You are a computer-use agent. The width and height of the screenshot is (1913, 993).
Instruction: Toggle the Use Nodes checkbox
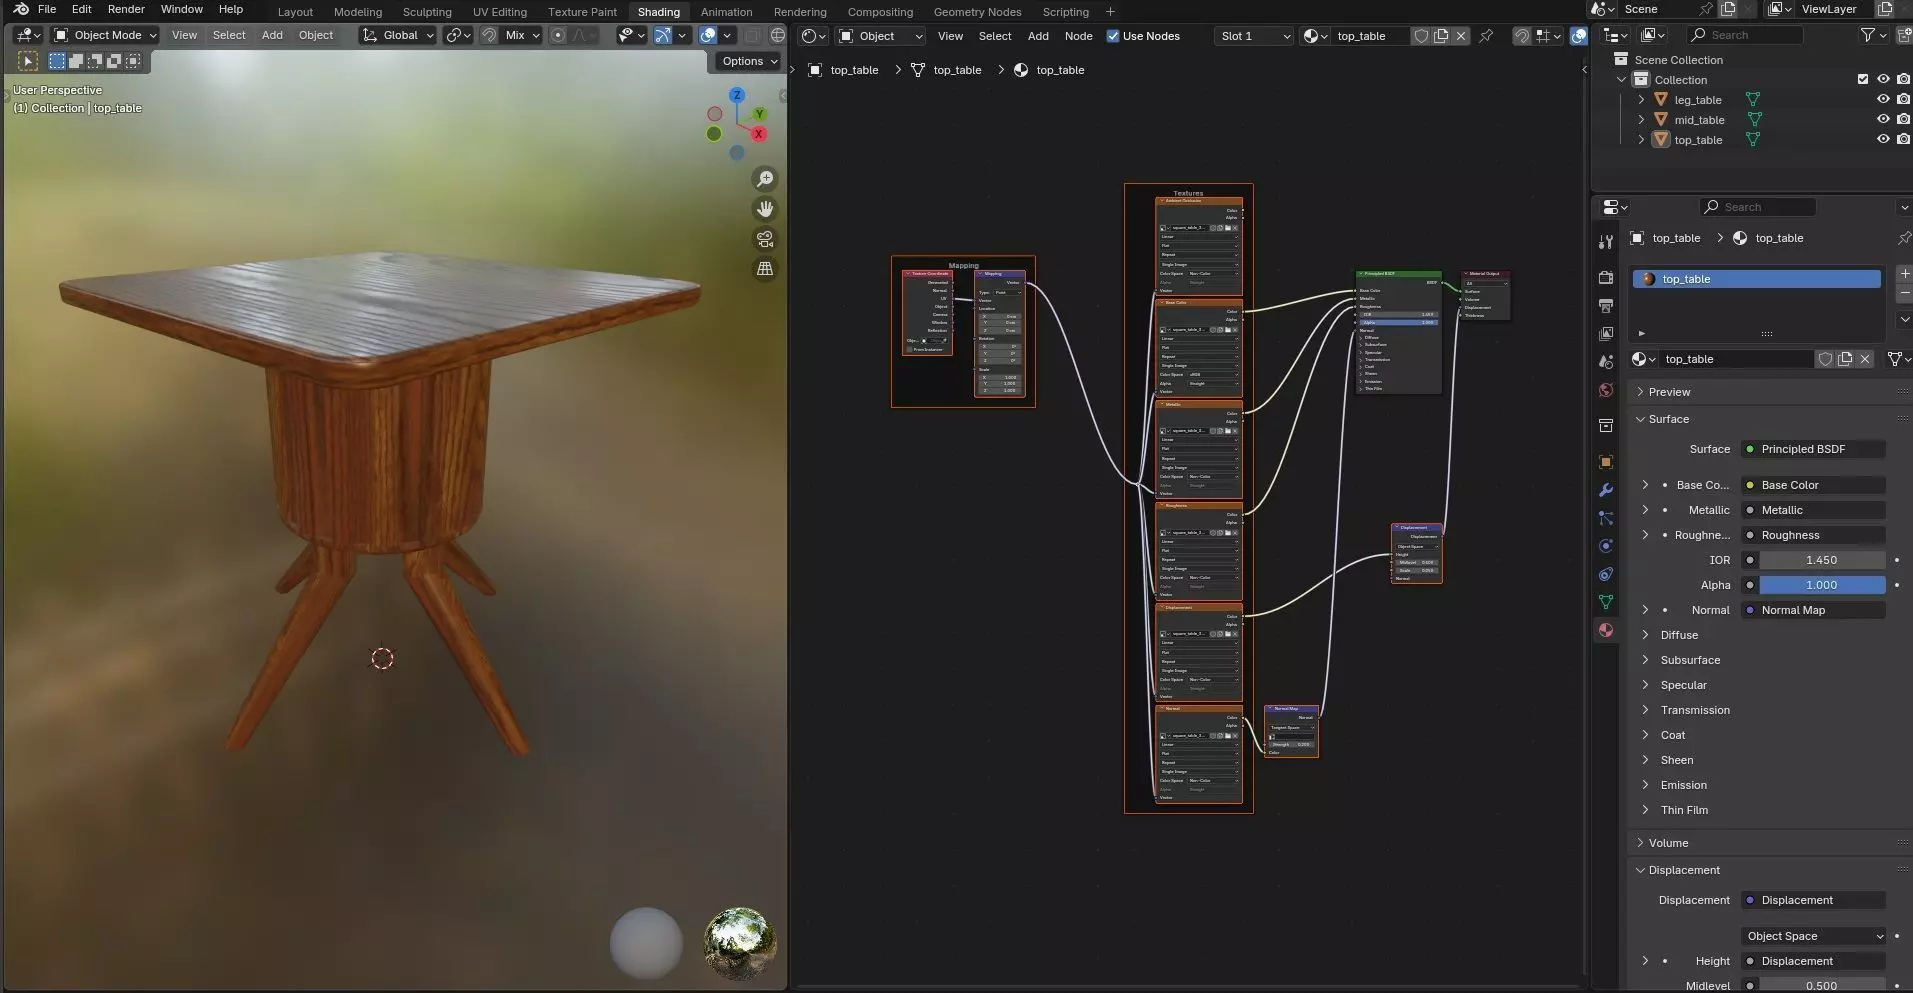[1112, 36]
